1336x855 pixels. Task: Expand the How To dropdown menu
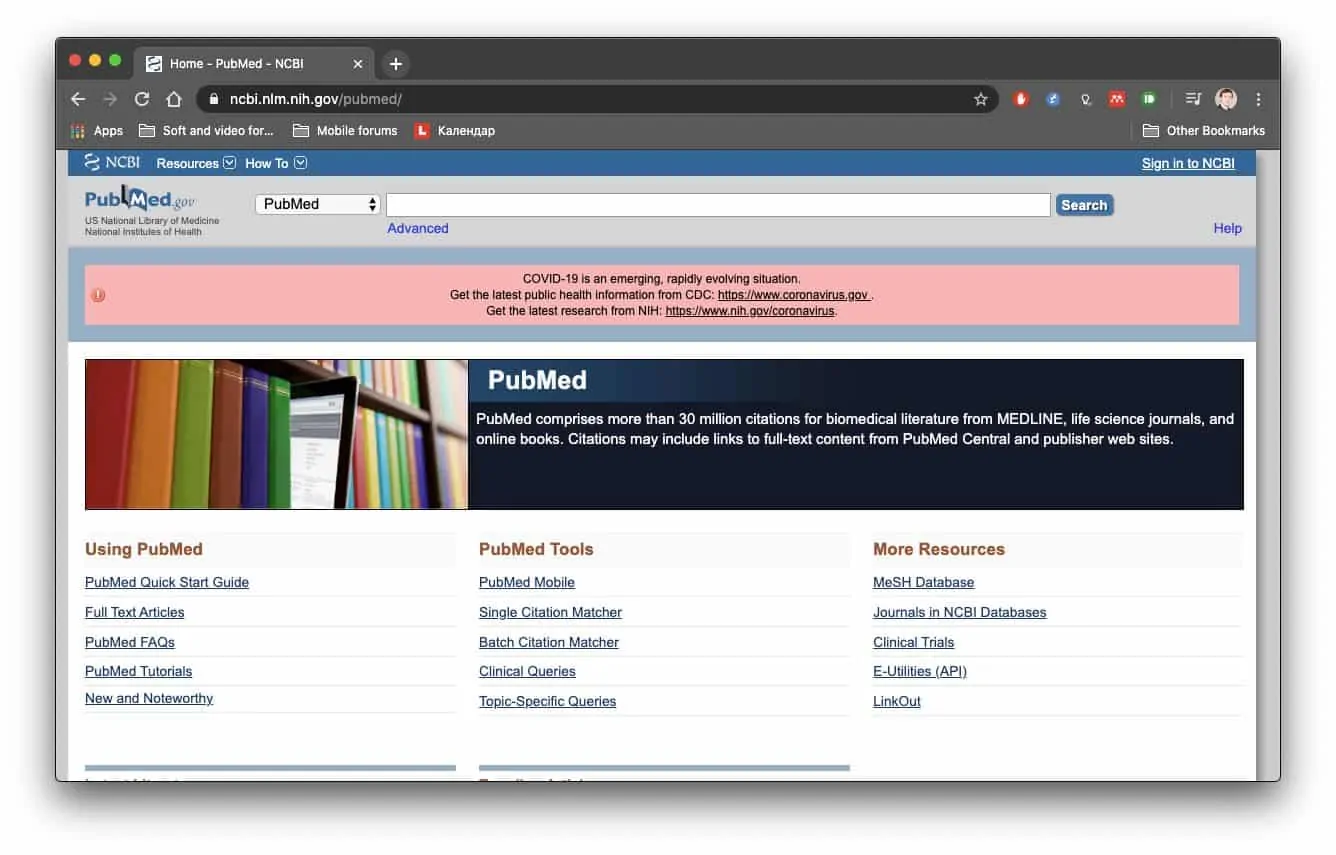tap(276, 163)
